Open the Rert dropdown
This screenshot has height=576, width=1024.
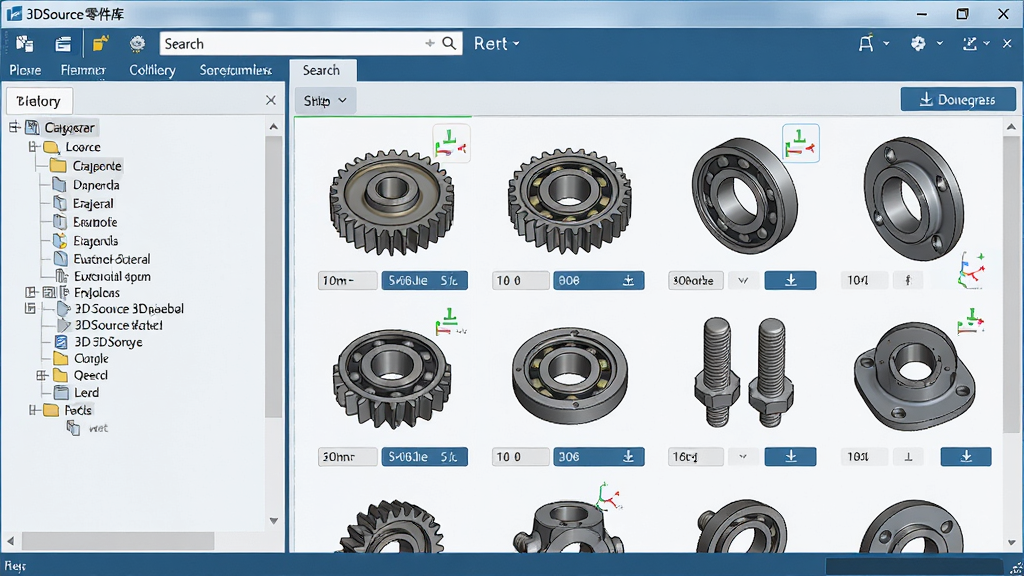pos(496,44)
